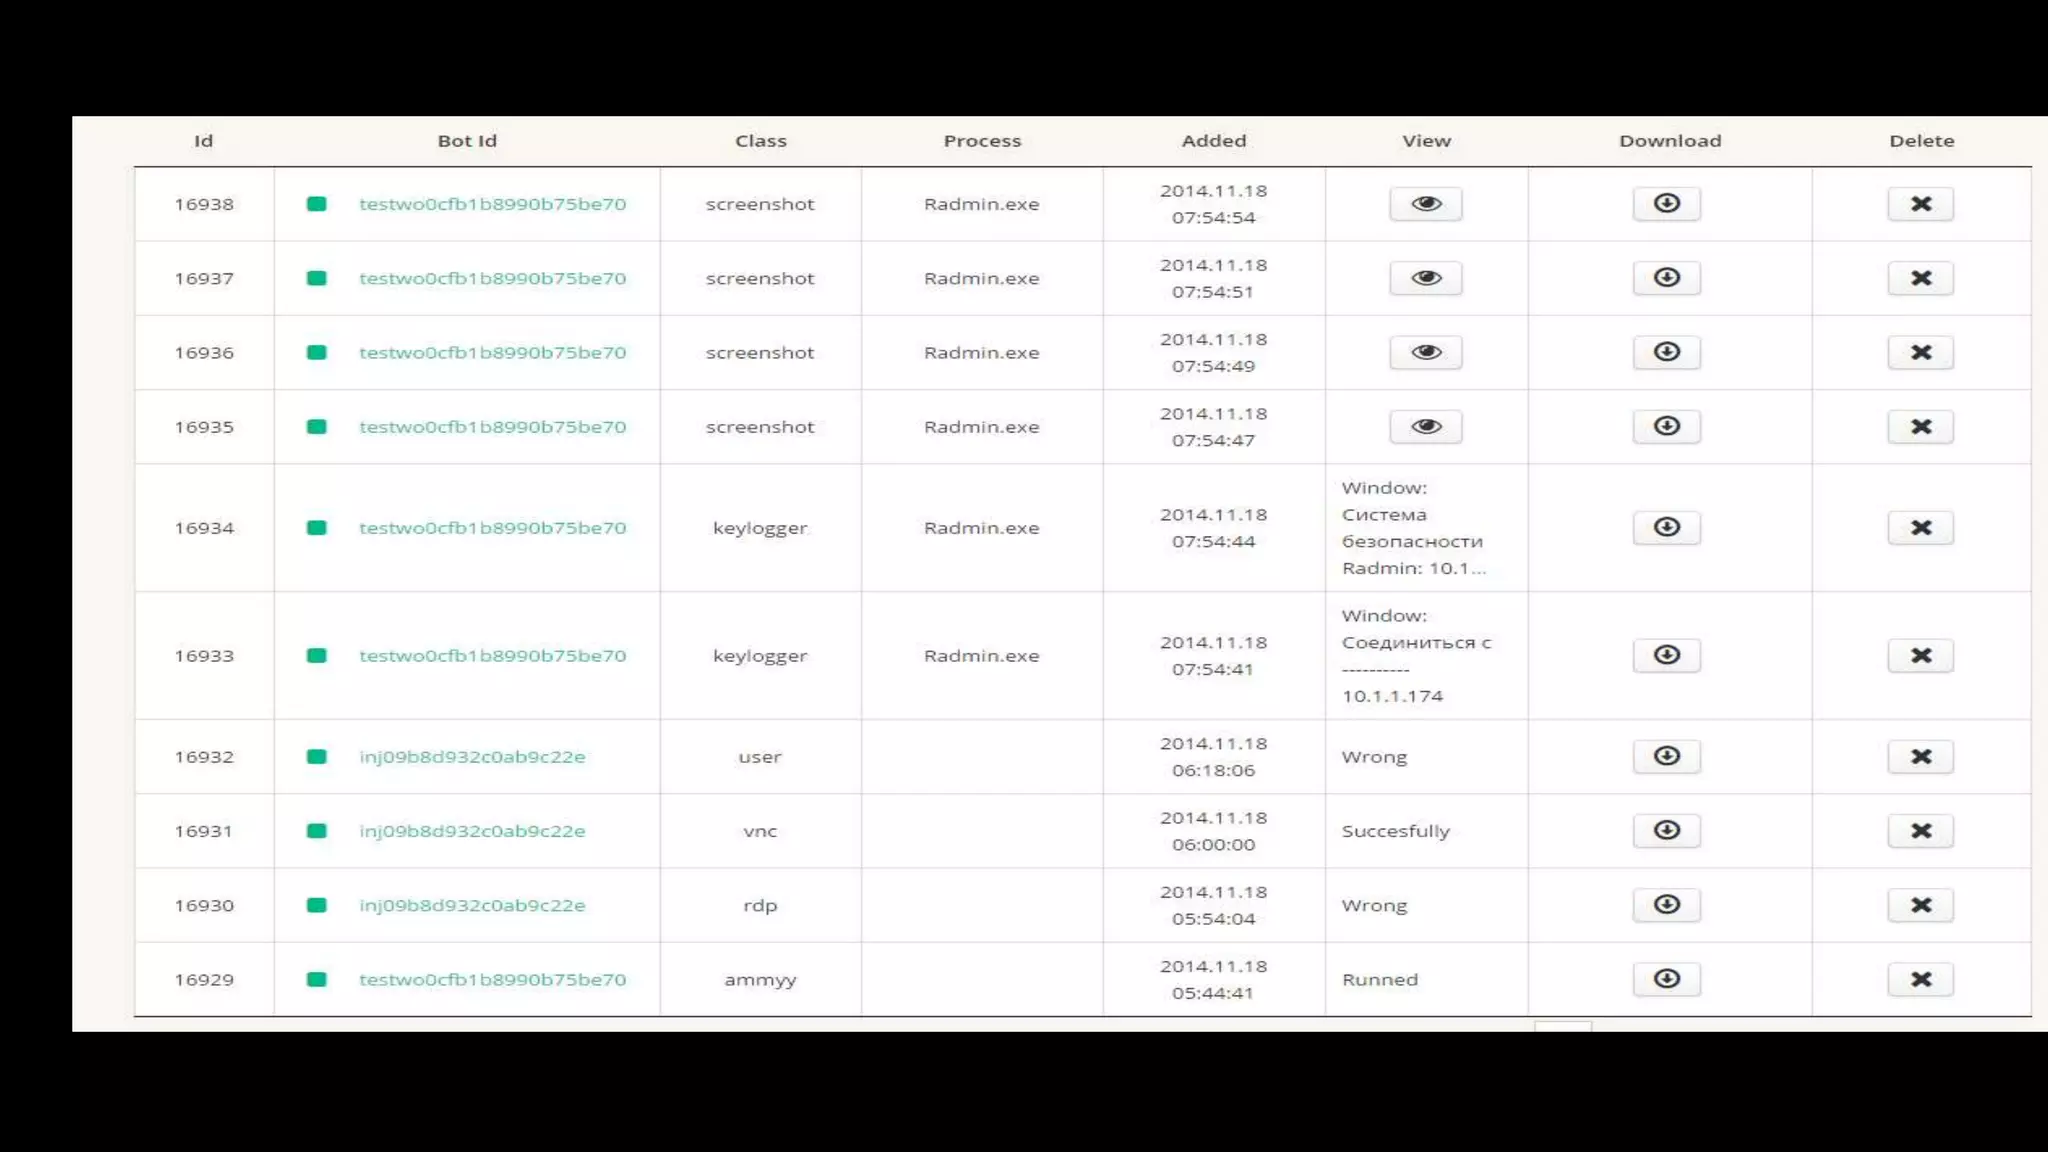Download record 16936 screenshot
The width and height of the screenshot is (2048, 1152).
pyautogui.click(x=1666, y=352)
